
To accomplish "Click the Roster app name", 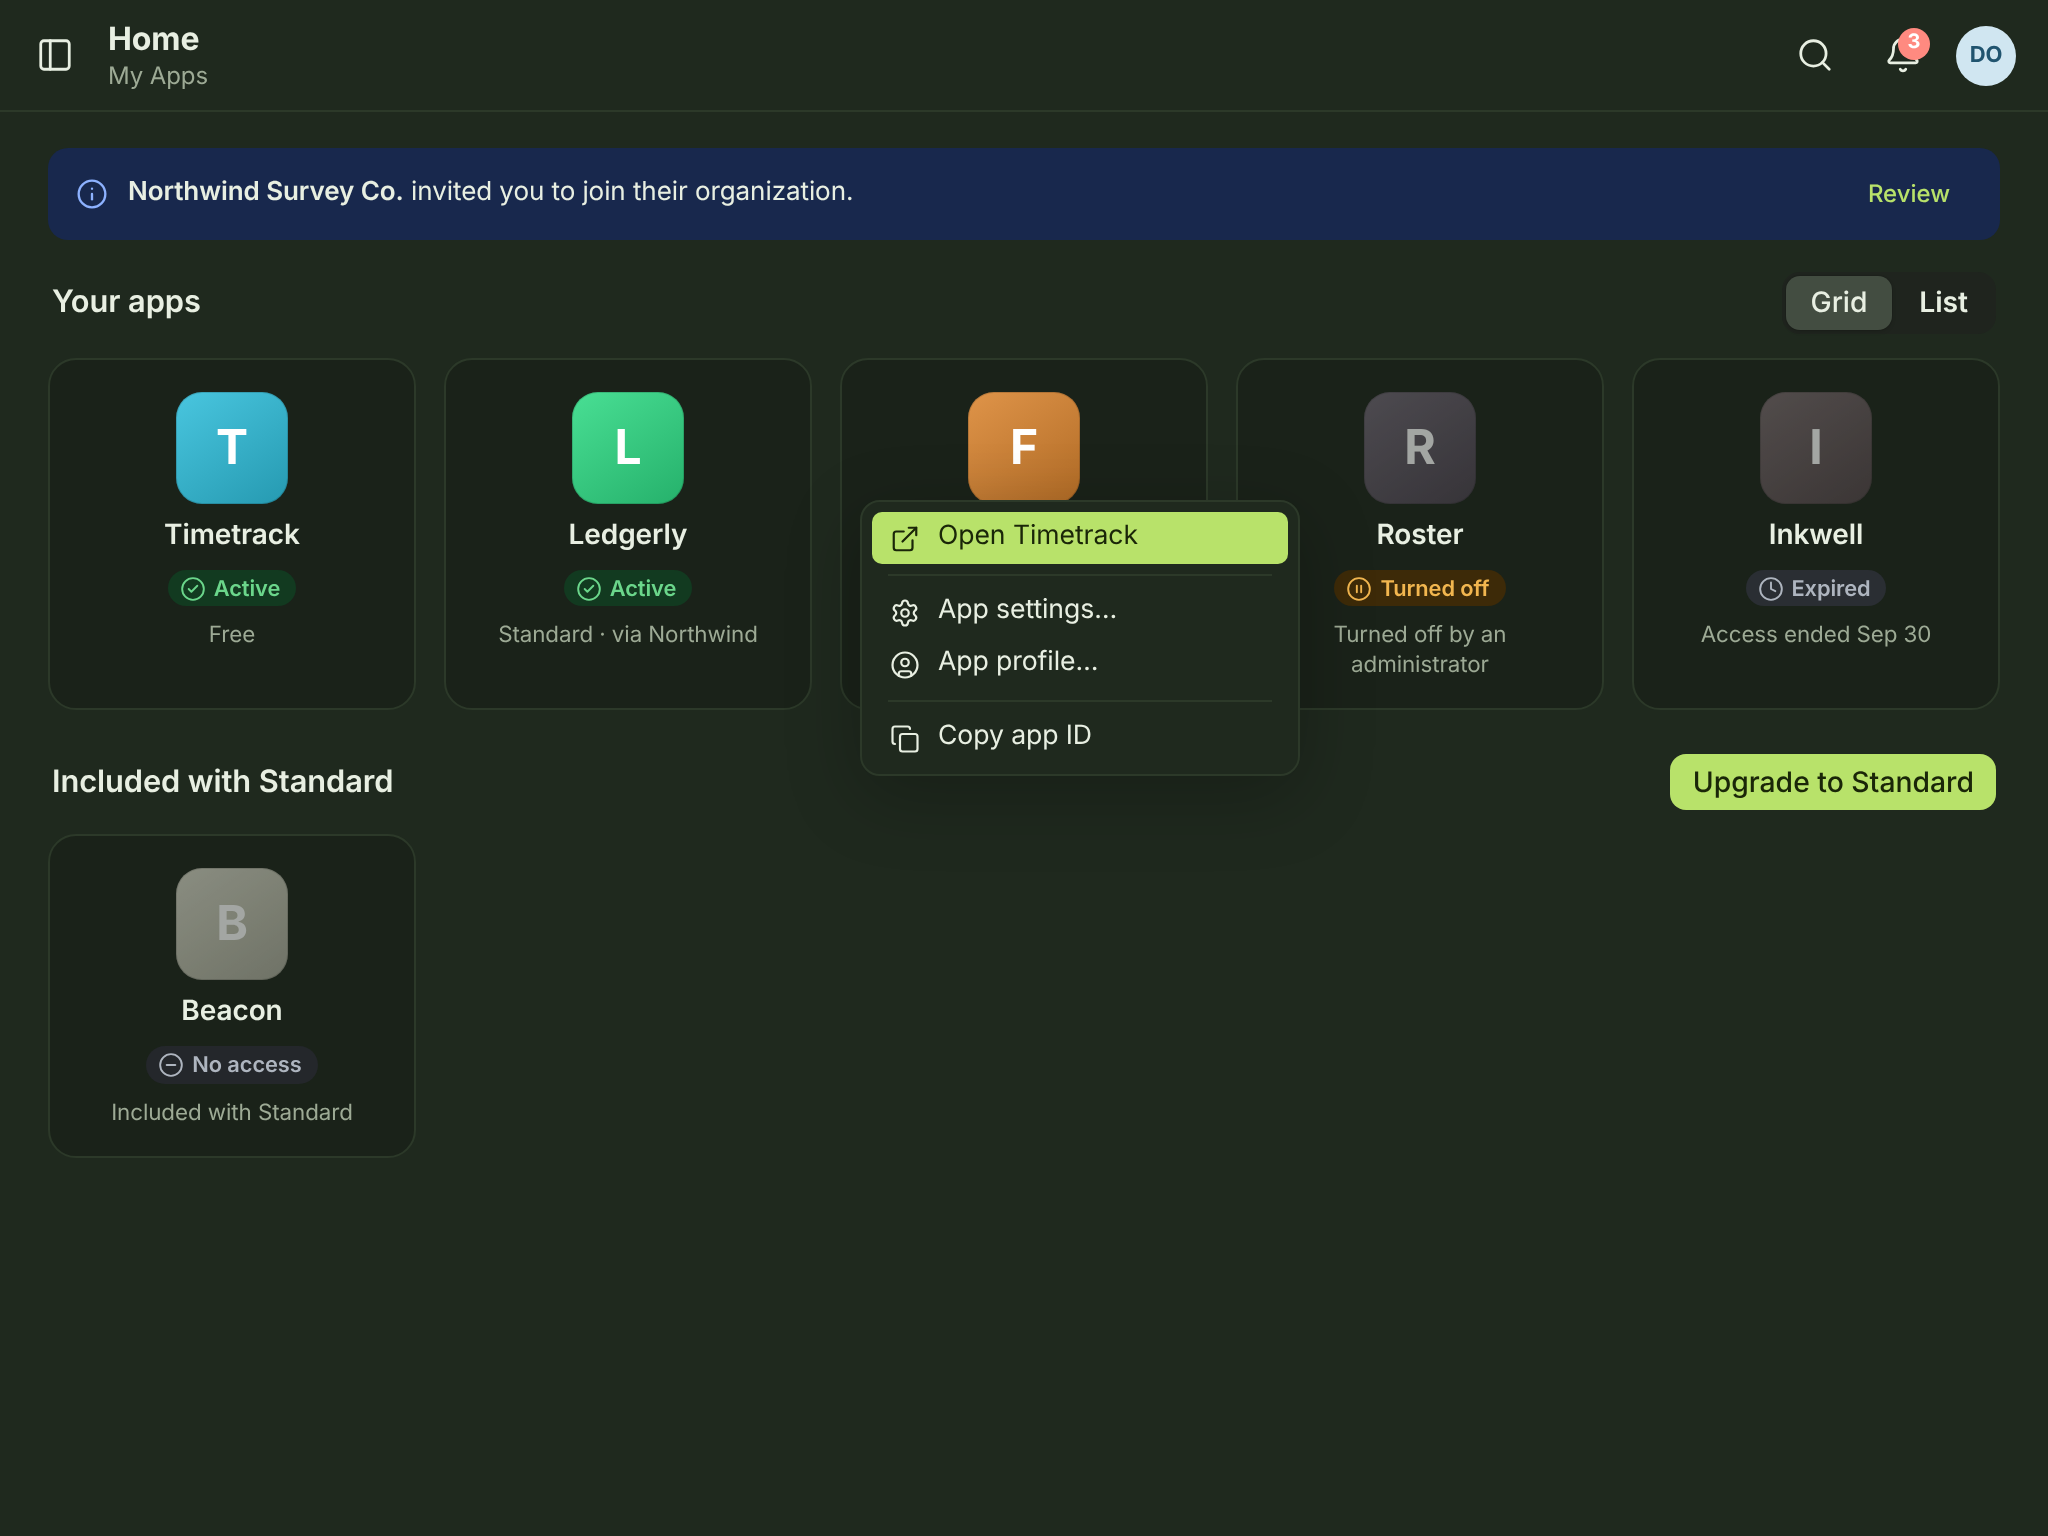I will [1420, 534].
